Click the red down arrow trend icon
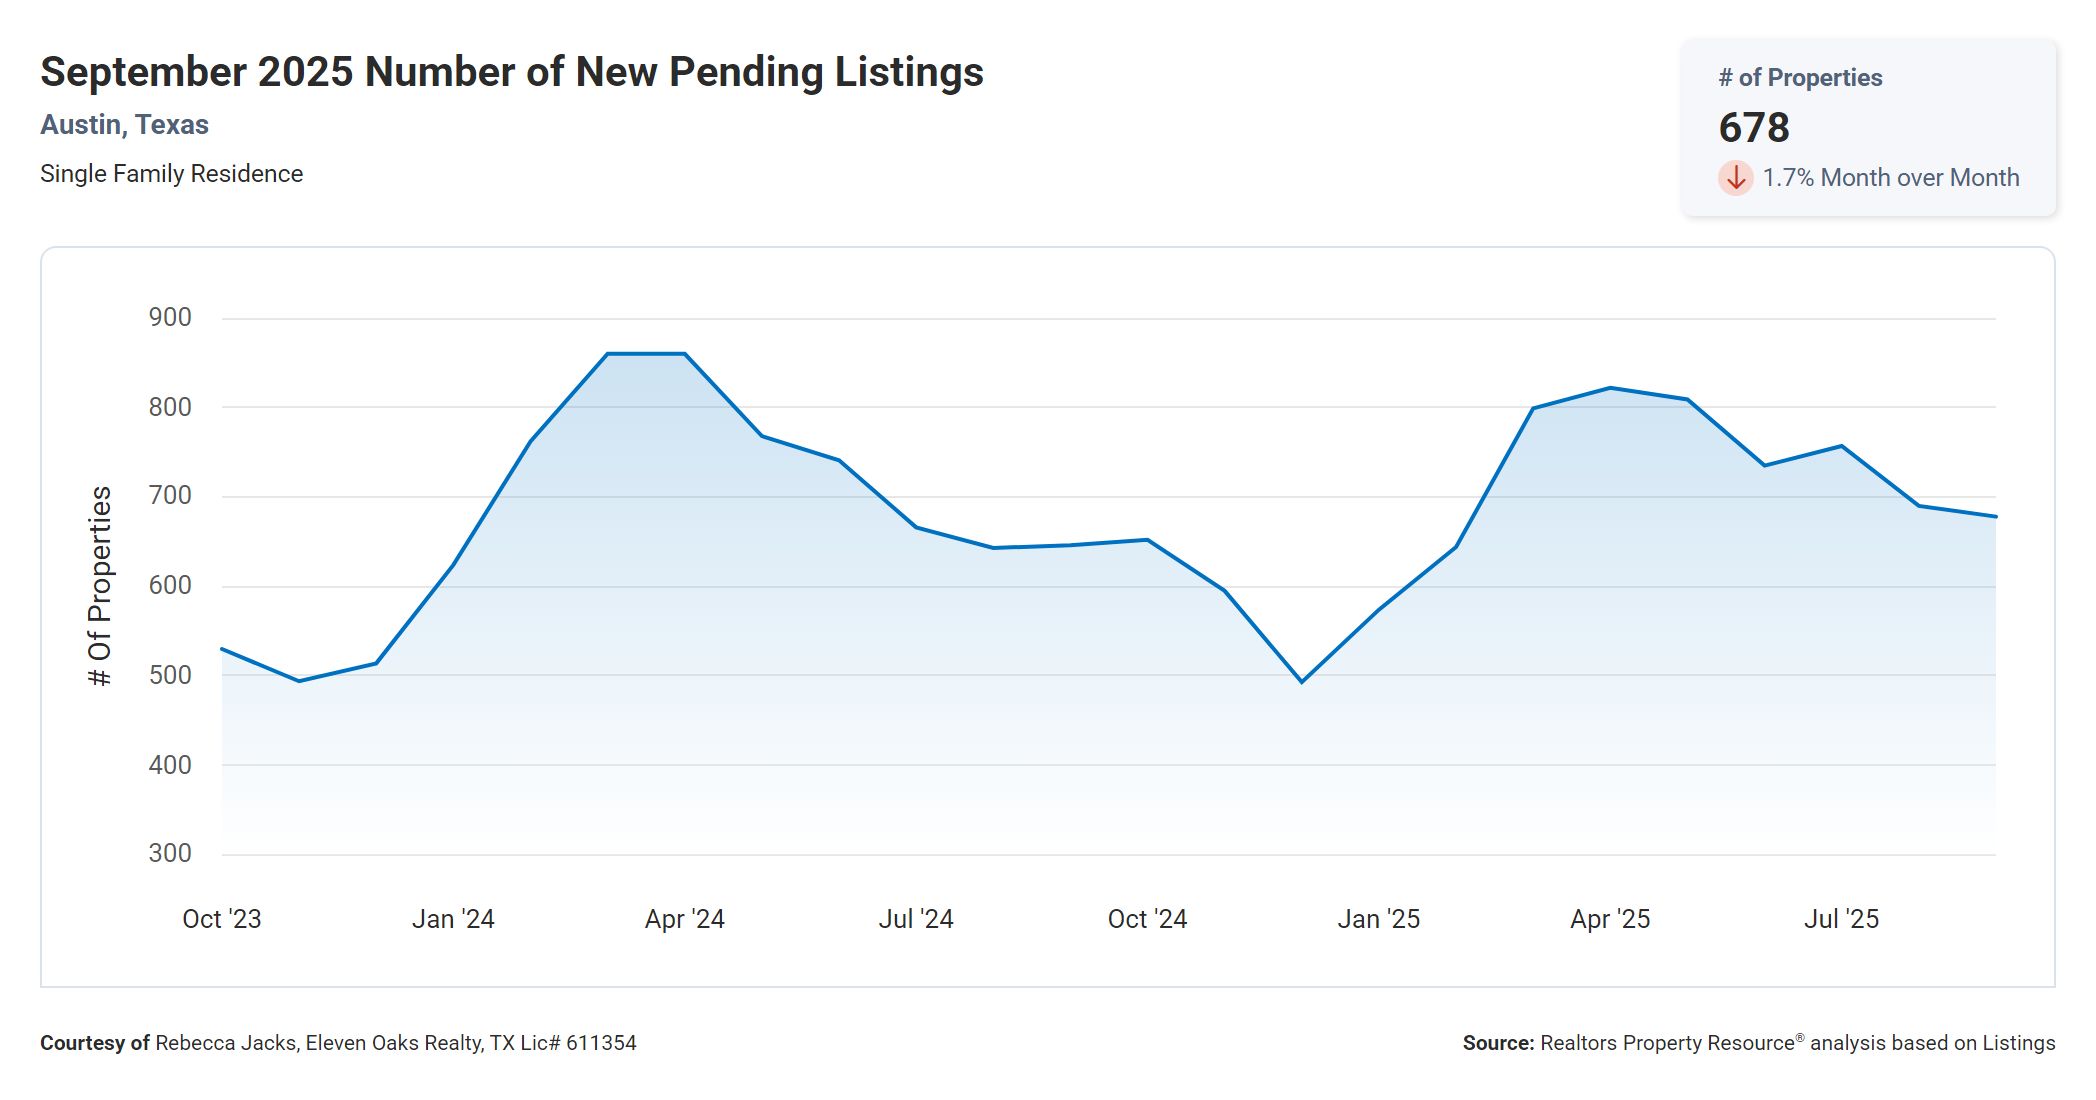The width and height of the screenshot is (2096, 1100). point(1736,178)
